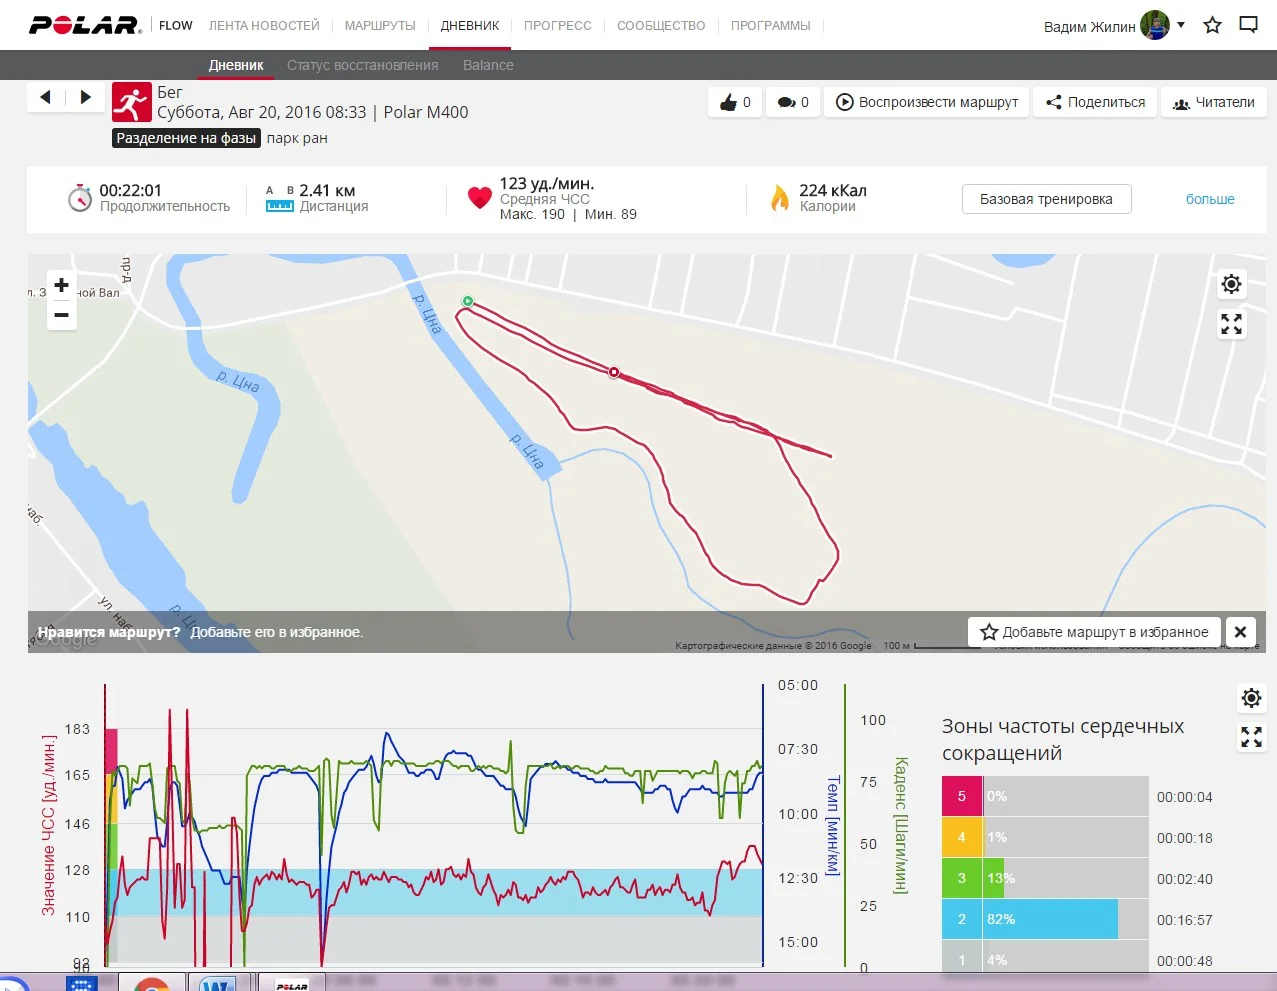
Task: Click the flame calories icon
Action: (x=780, y=198)
